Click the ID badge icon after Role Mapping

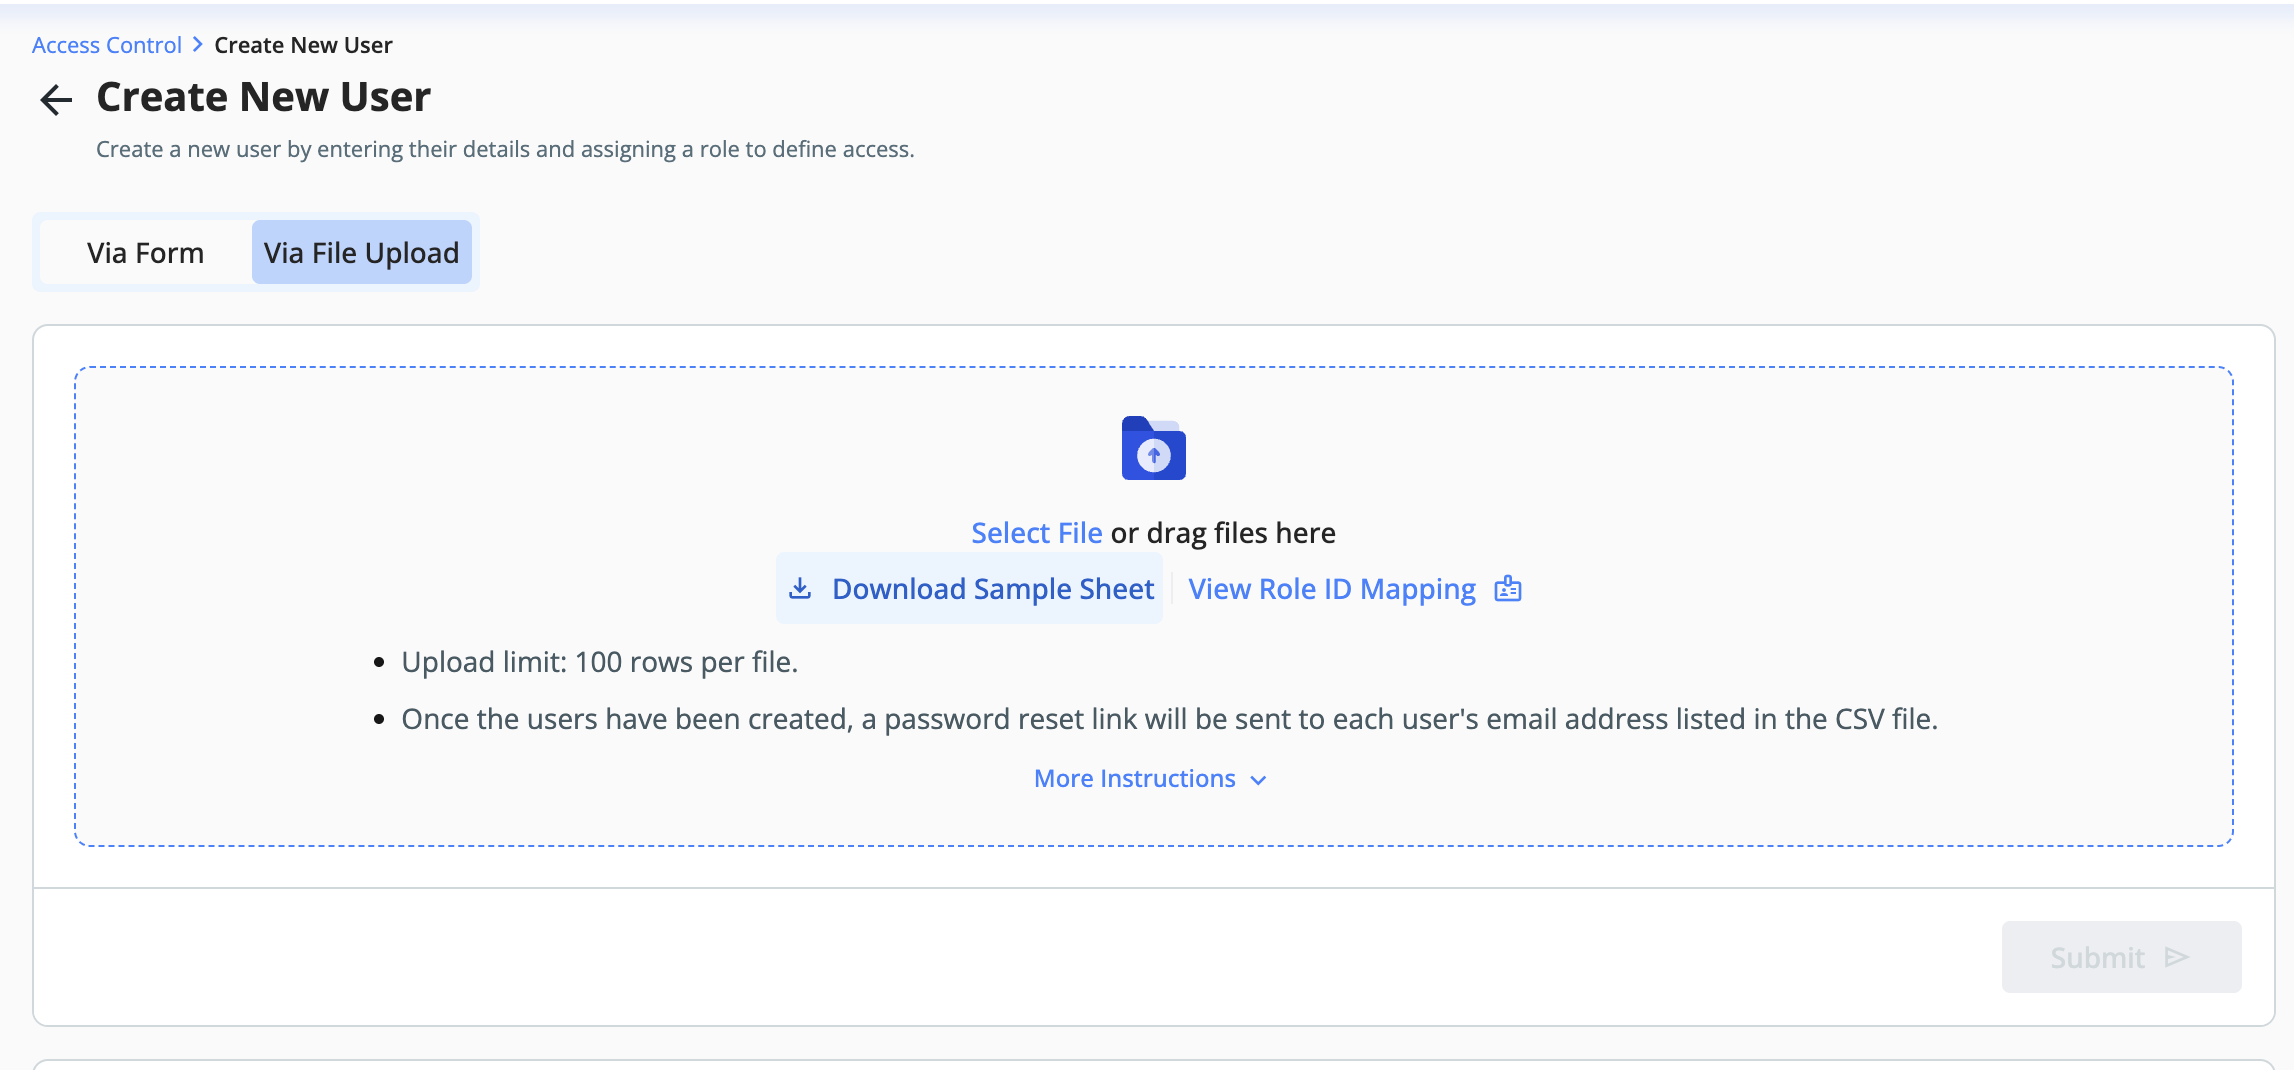(x=1508, y=589)
